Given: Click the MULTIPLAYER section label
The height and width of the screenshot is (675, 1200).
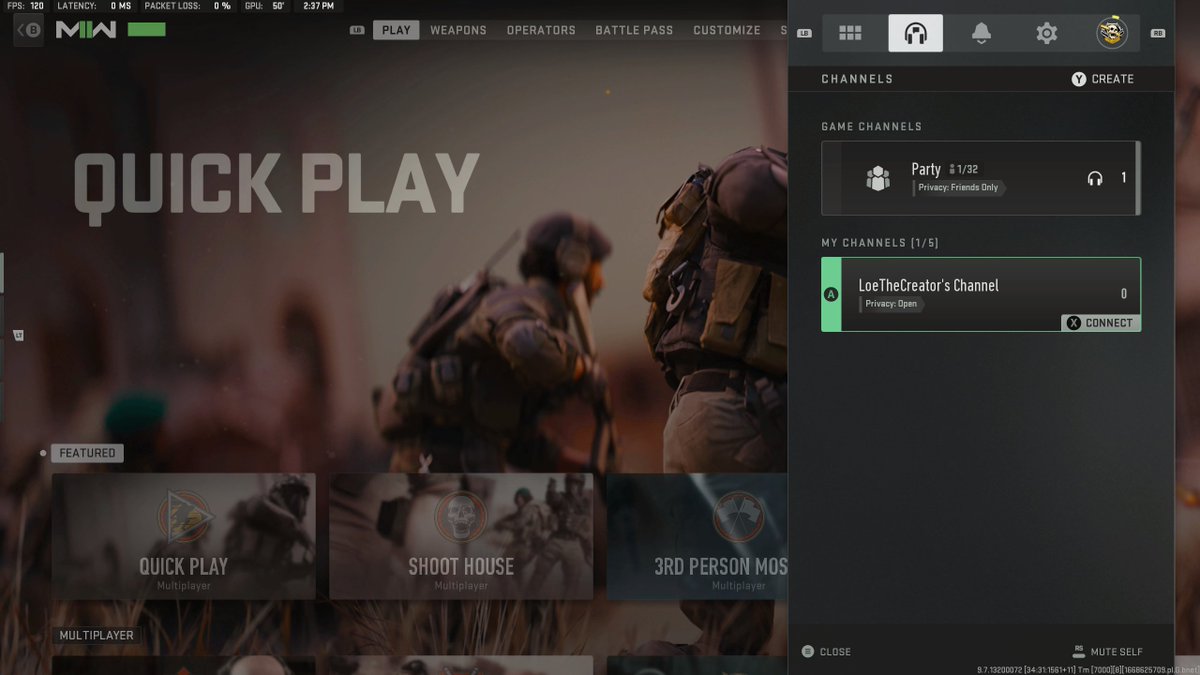Looking at the screenshot, I should [96, 635].
